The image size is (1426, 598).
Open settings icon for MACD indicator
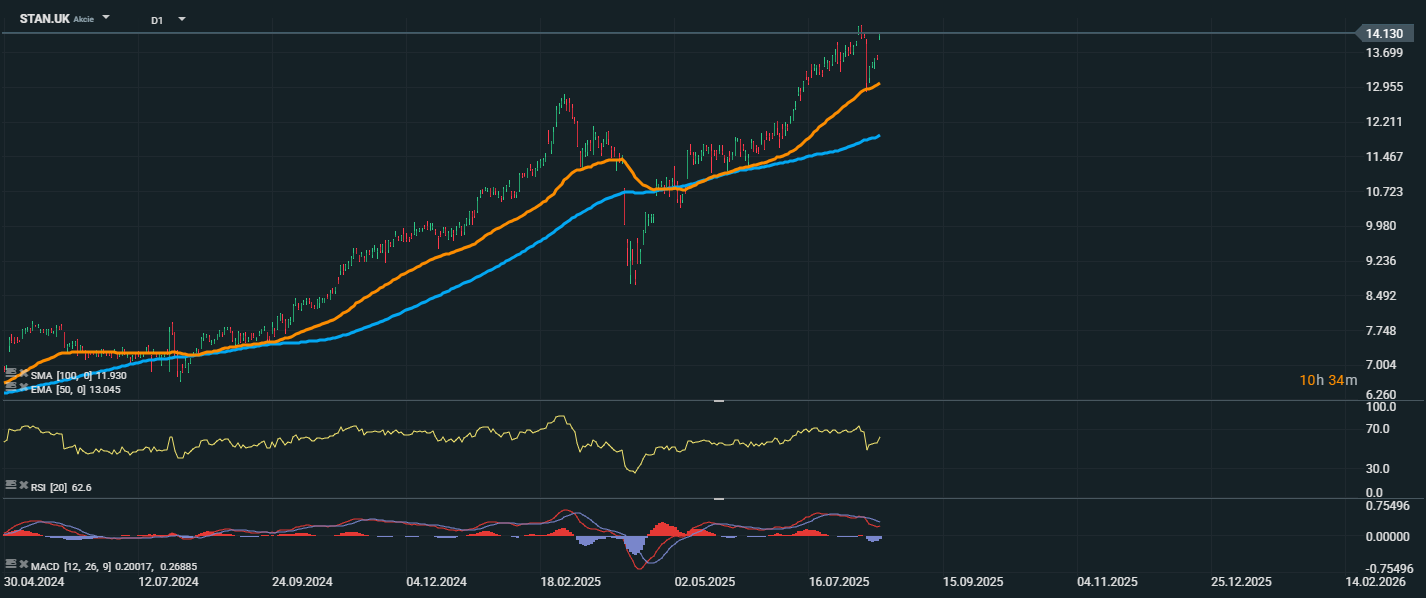click(11, 564)
